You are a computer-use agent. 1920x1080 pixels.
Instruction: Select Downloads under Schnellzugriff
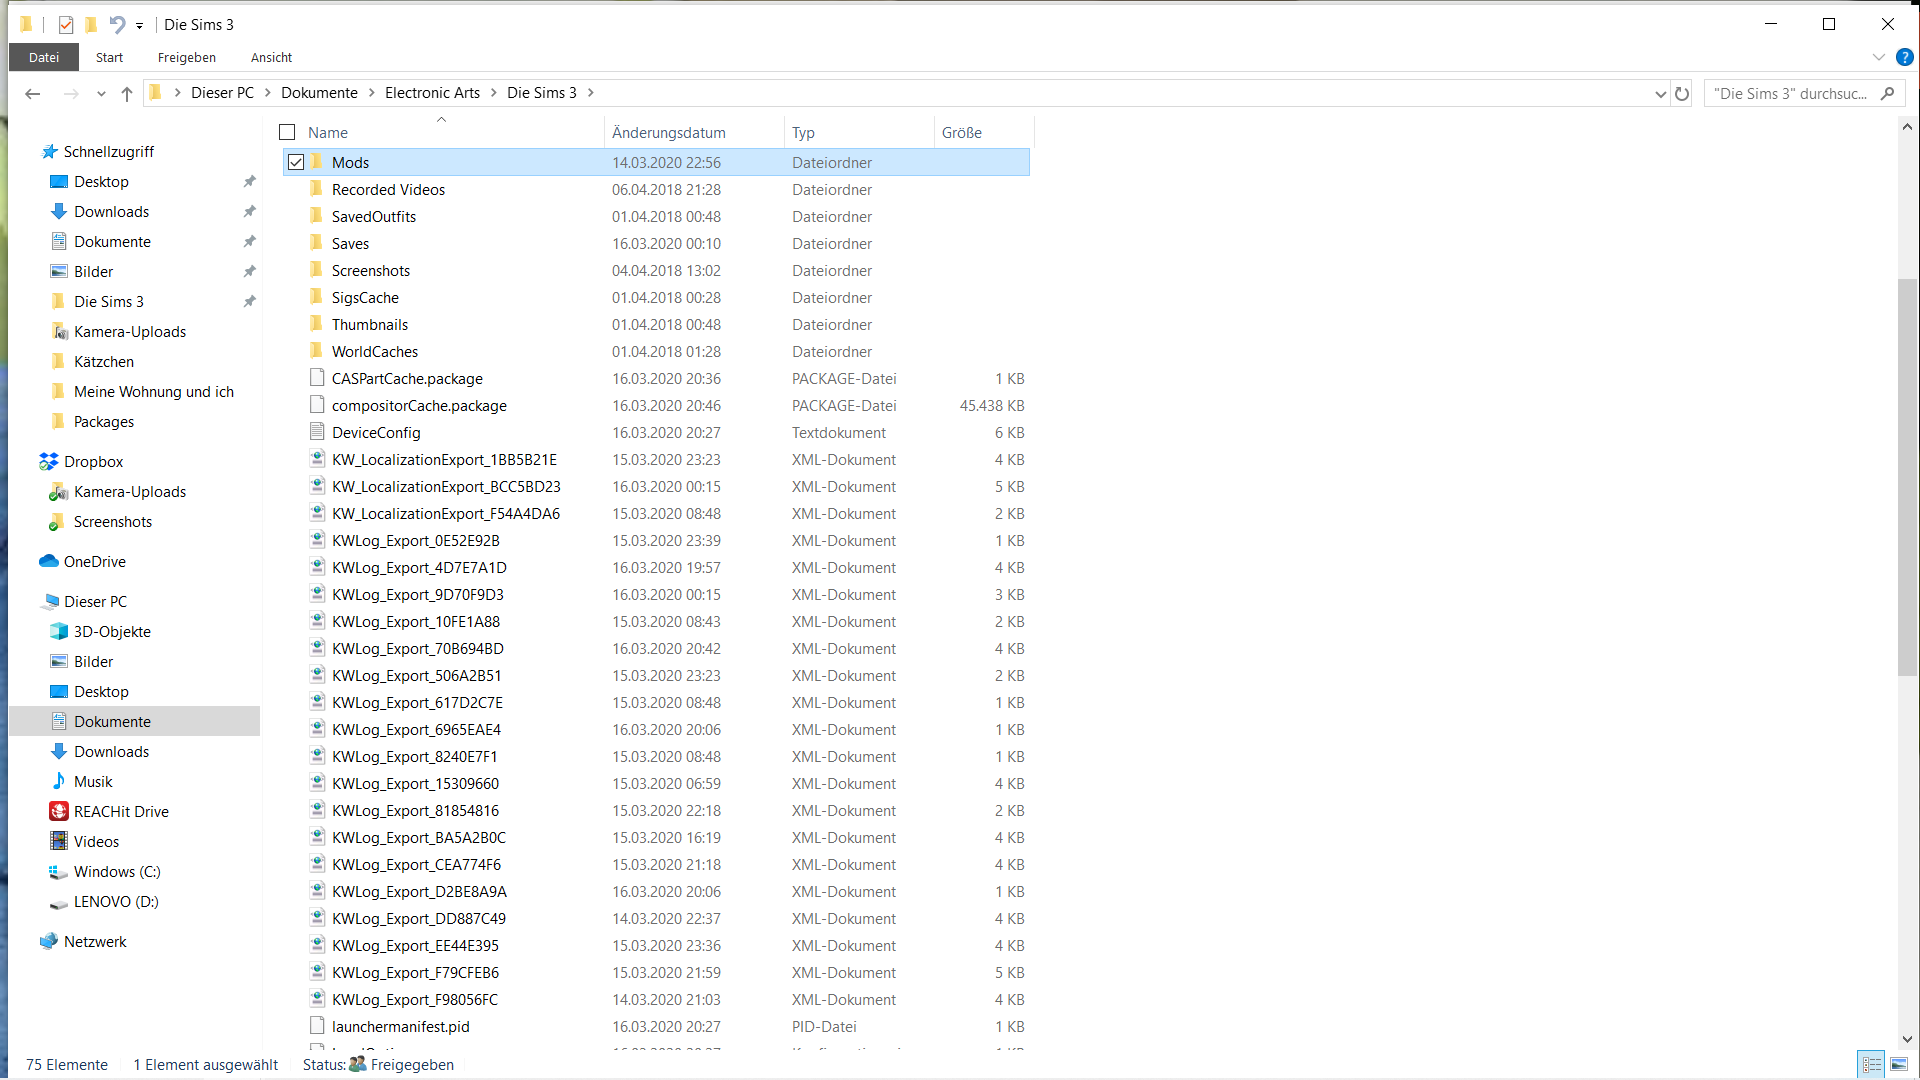pos(111,212)
